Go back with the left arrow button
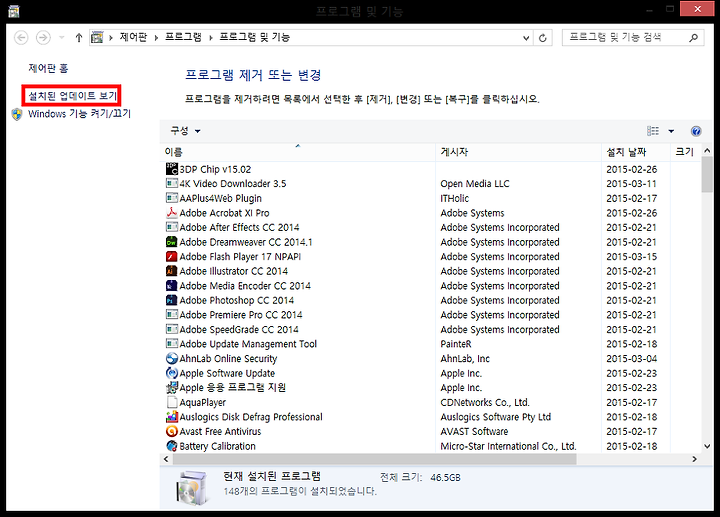Viewport: 720px width, 517px height. coord(21,38)
